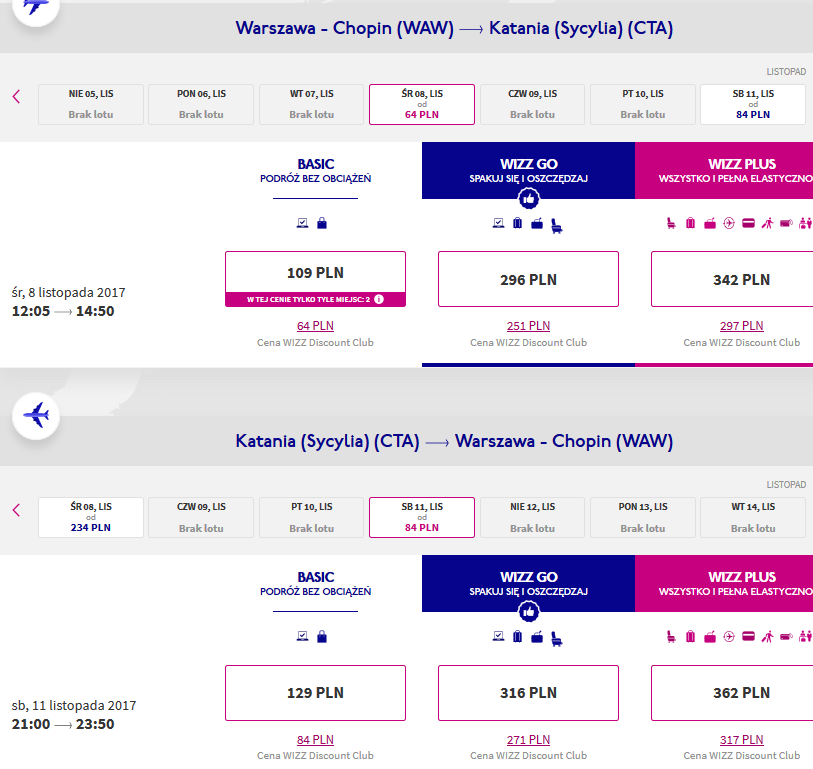The width and height of the screenshot is (813, 769).
Task: Click seat icon under outbound WIZZ PLUS
Action: pos(671,223)
